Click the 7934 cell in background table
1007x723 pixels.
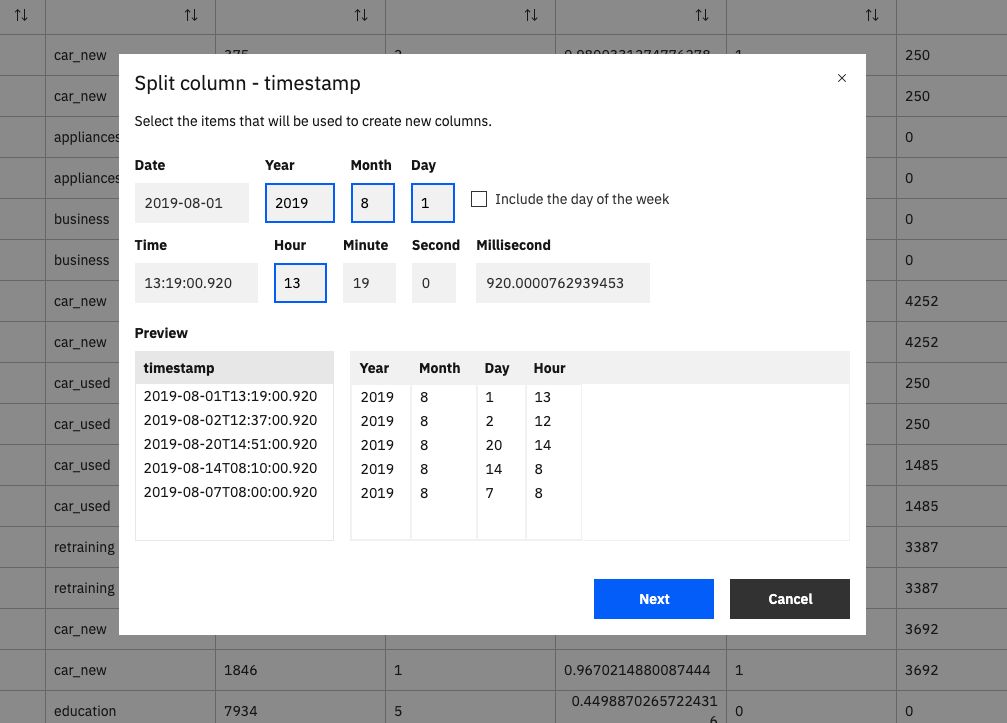tap(300, 711)
